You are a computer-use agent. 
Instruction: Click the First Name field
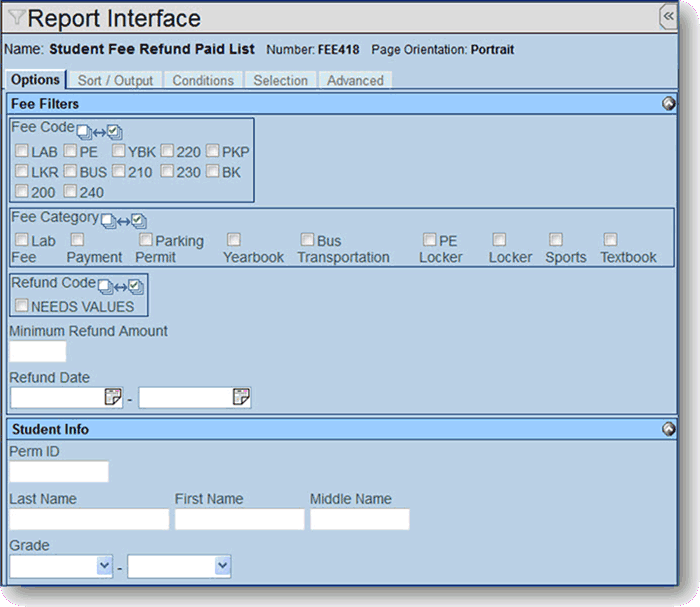(x=240, y=519)
